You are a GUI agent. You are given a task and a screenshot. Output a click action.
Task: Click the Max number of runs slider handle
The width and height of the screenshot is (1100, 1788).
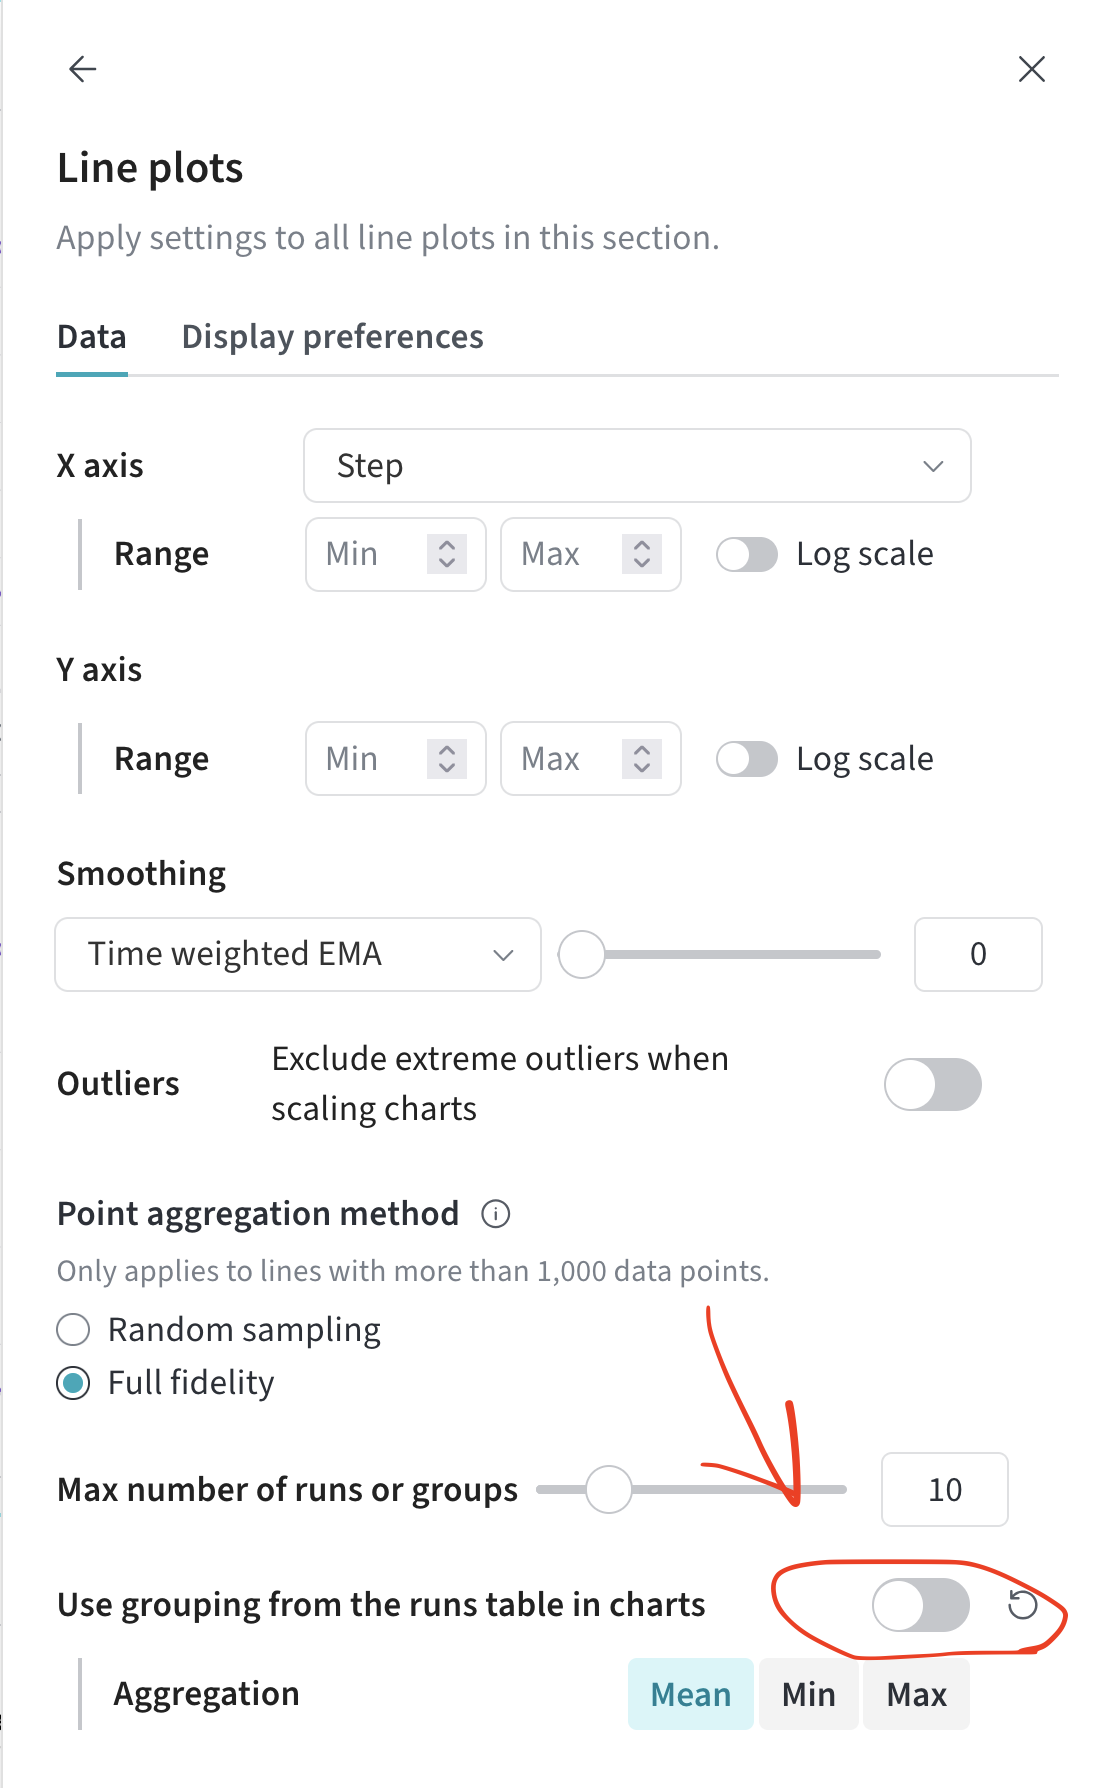608,1490
